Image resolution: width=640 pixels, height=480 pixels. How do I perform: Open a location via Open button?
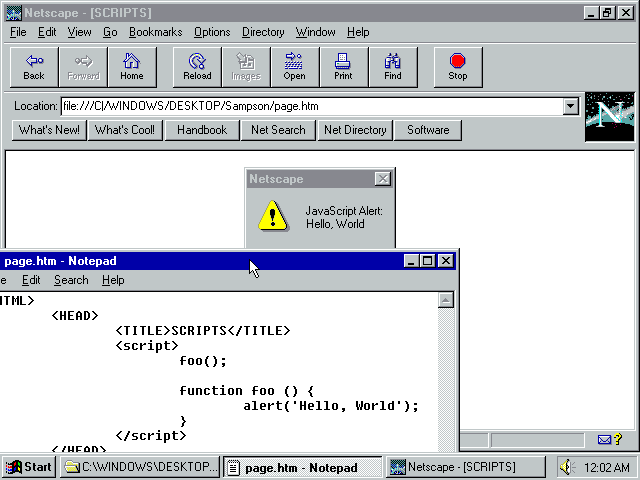(x=295, y=67)
